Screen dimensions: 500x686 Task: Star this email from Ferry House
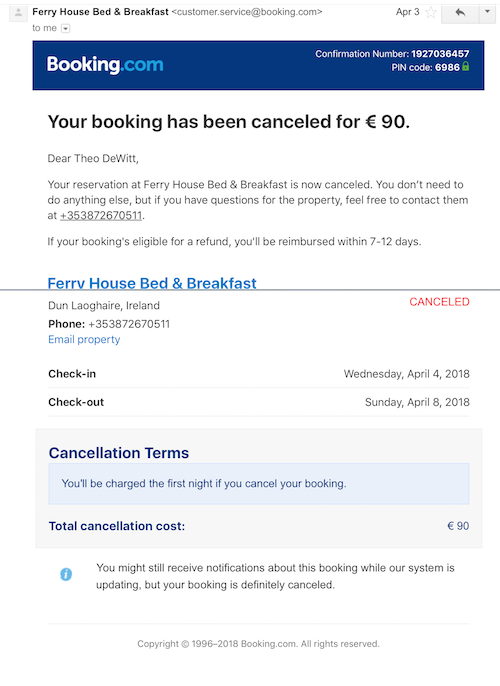[430, 12]
